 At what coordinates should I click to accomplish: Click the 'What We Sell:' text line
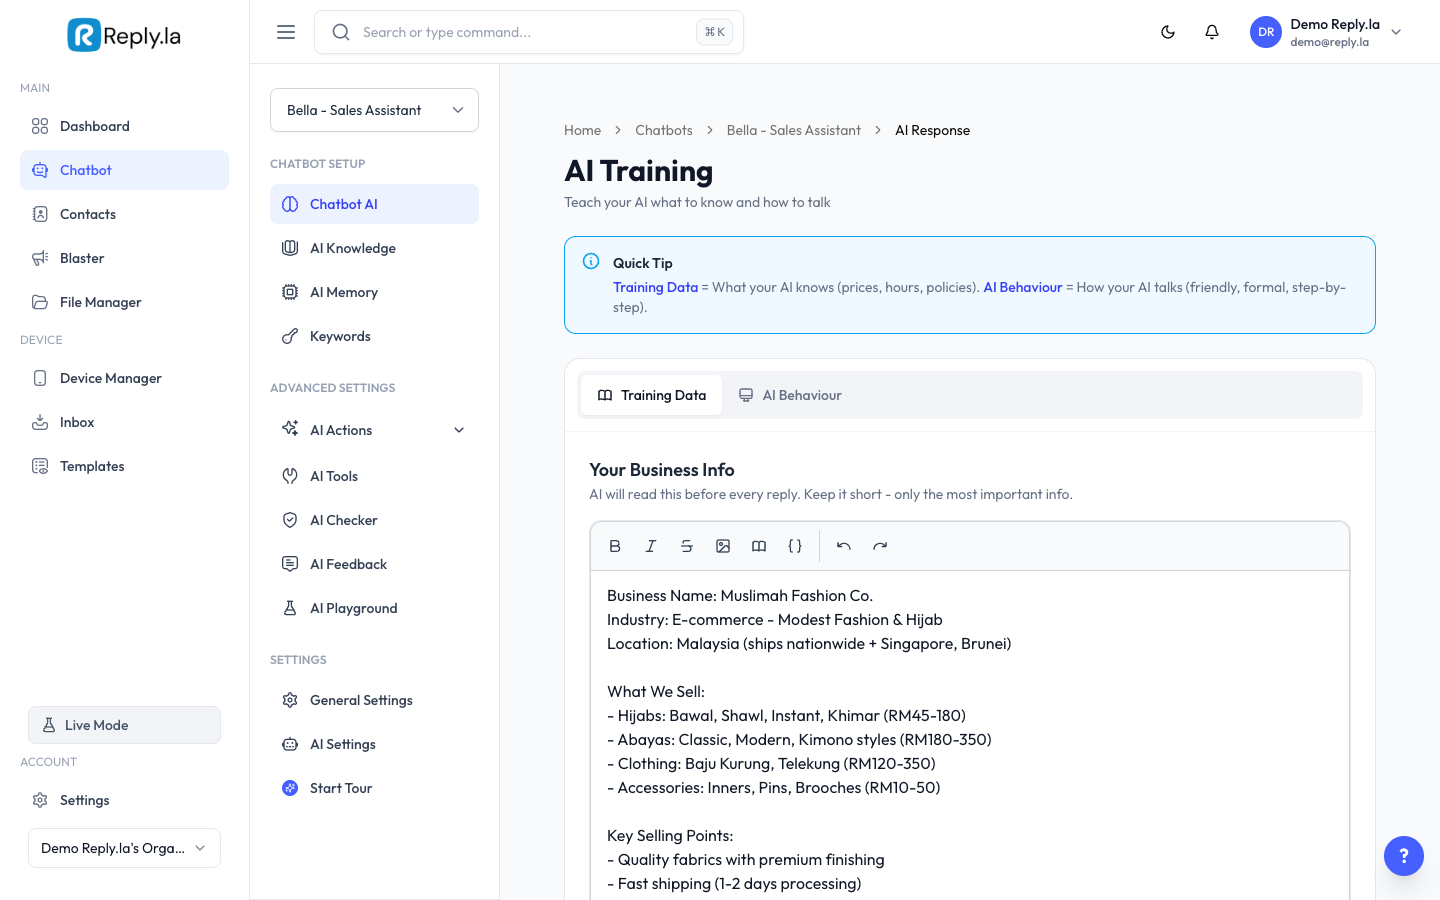(656, 692)
